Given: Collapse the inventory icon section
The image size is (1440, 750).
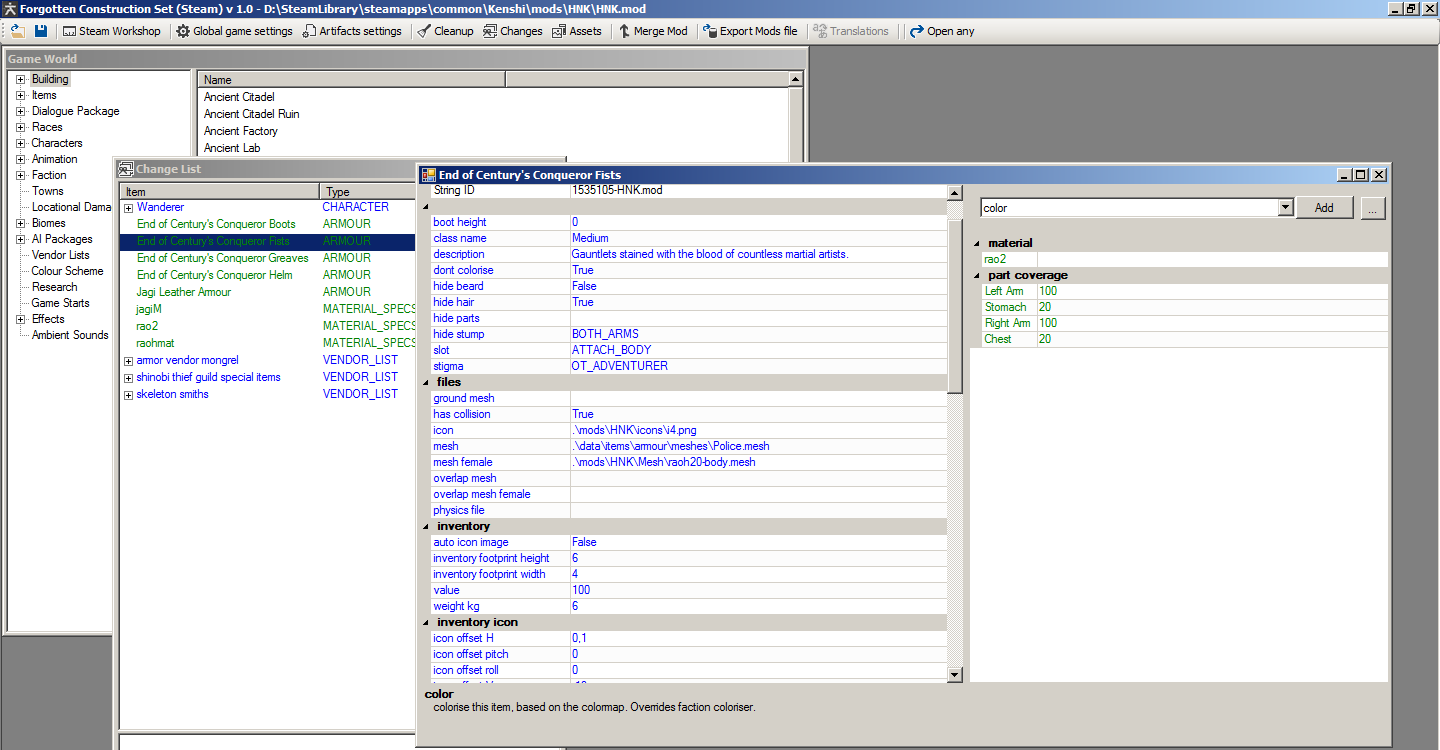Looking at the screenshot, I should (x=427, y=622).
